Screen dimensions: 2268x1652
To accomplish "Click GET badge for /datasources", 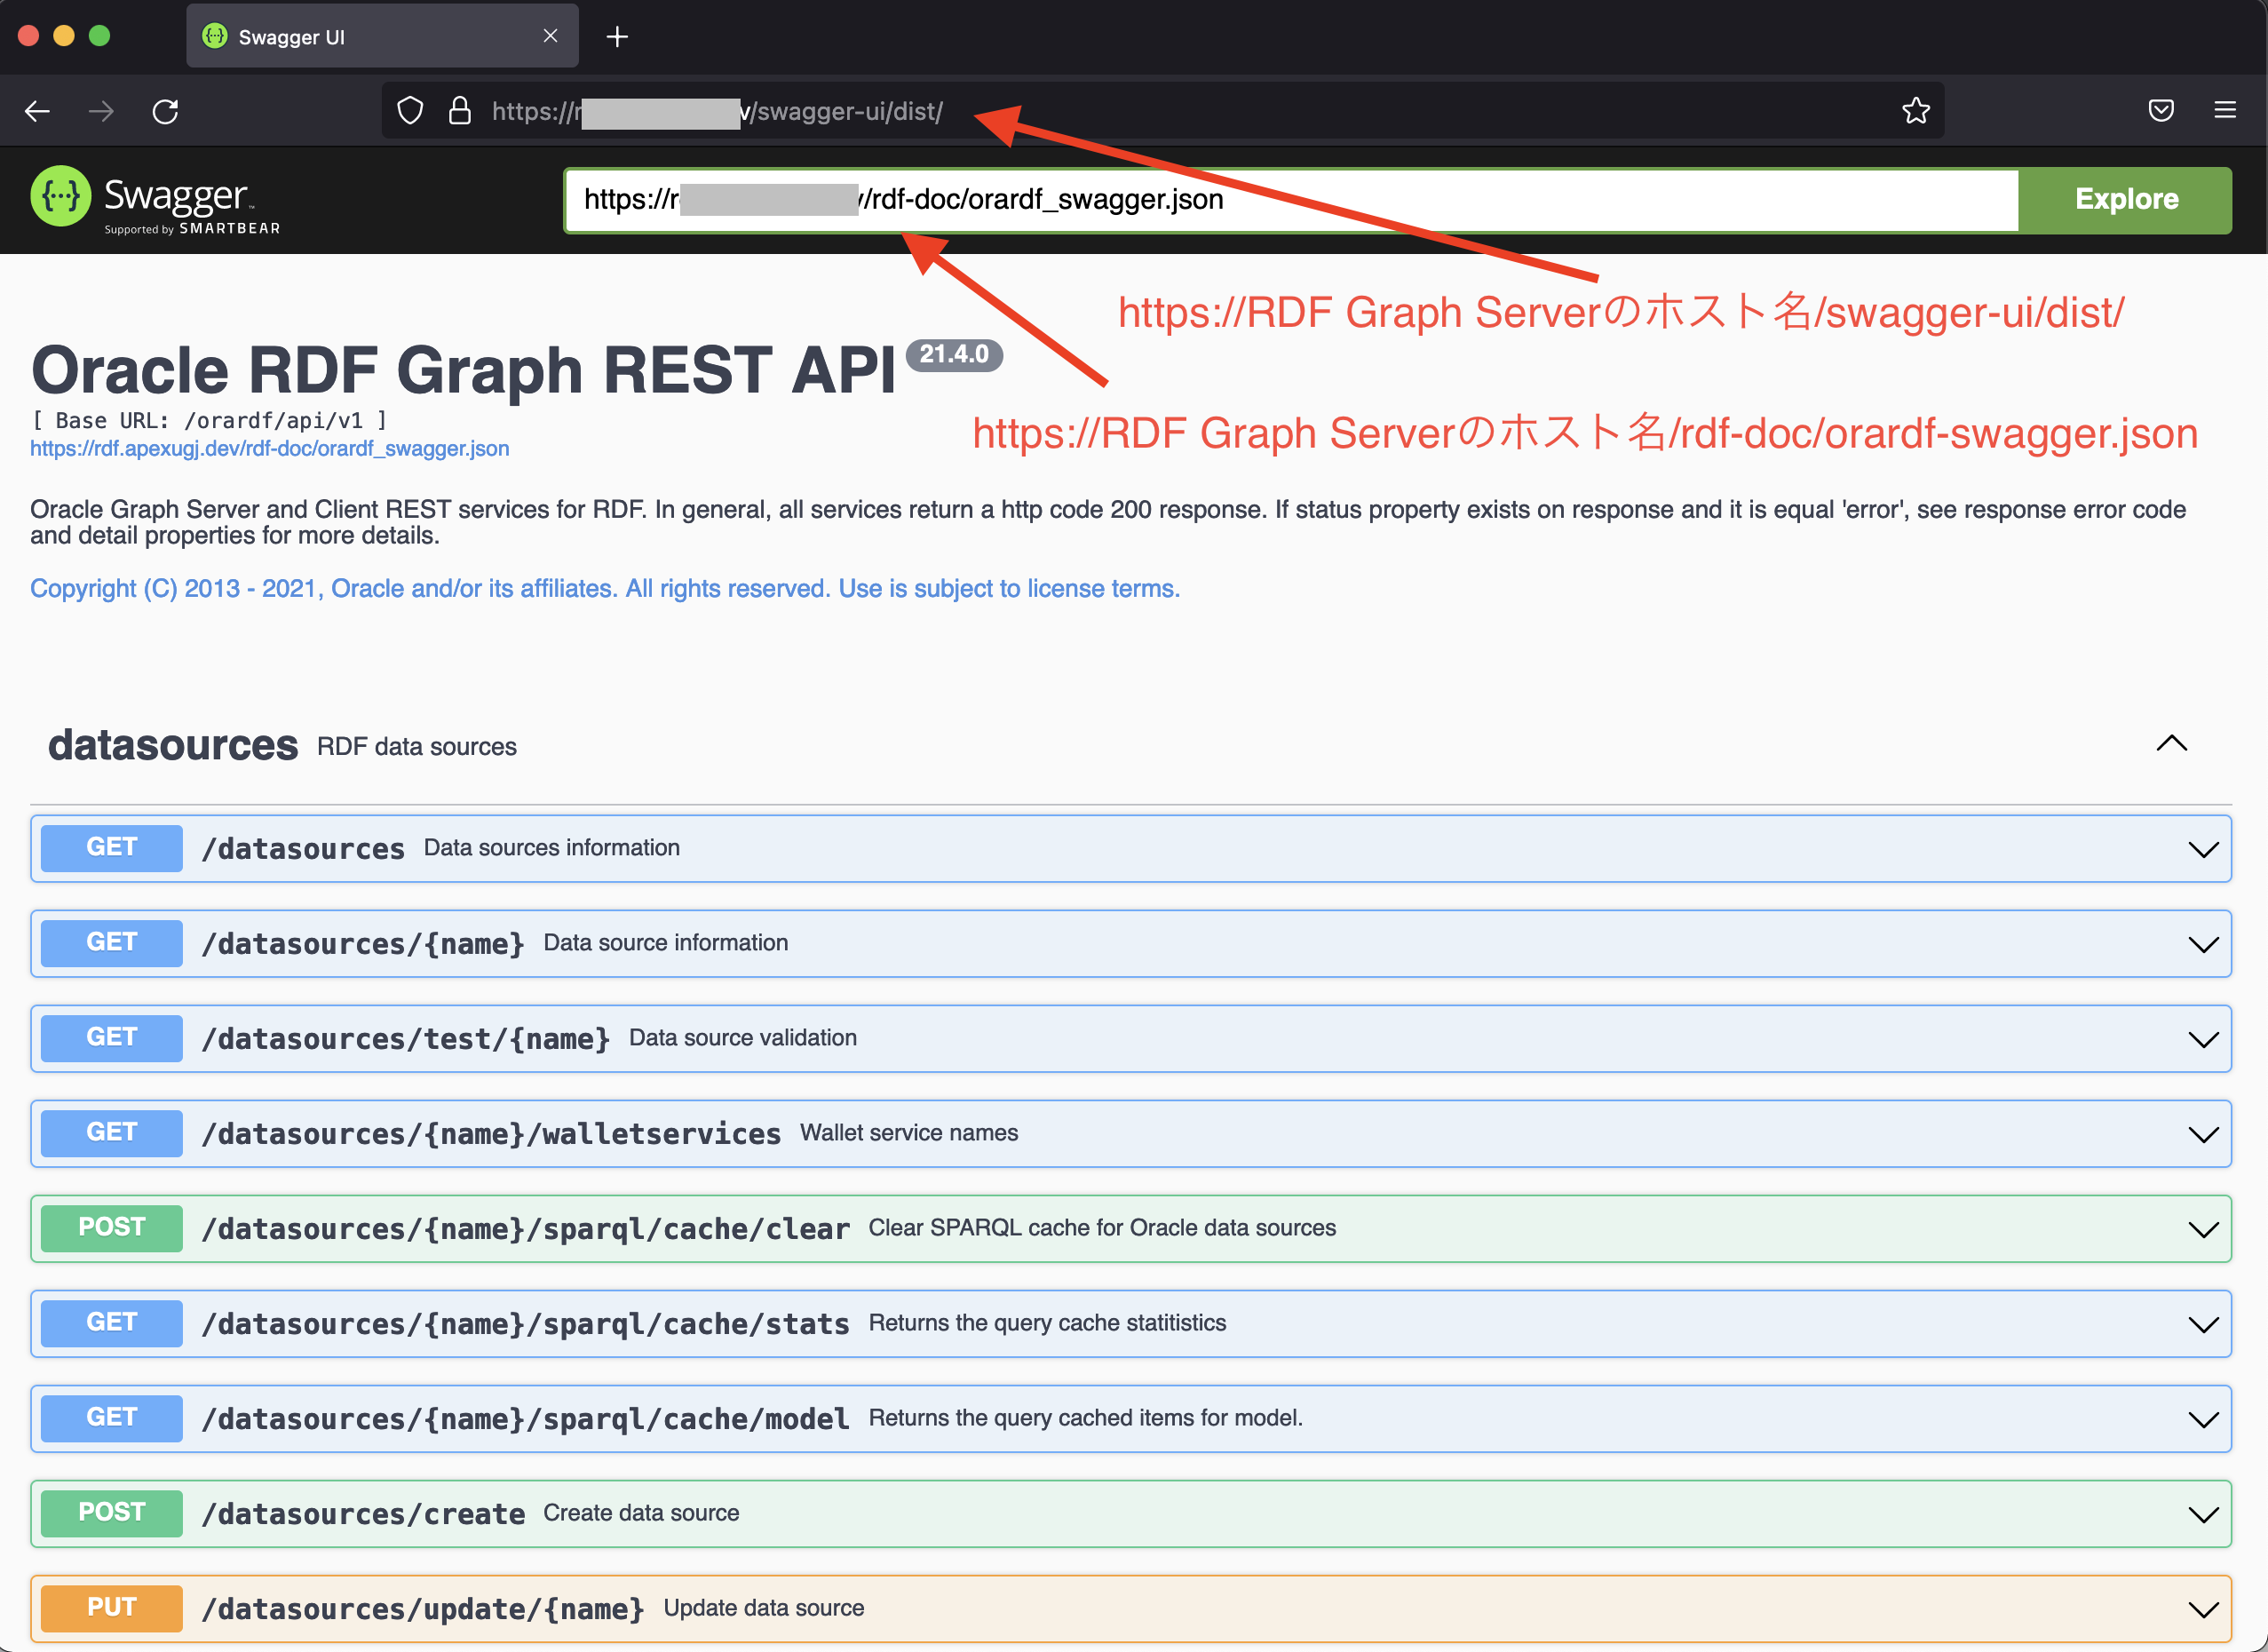I will click(112, 848).
